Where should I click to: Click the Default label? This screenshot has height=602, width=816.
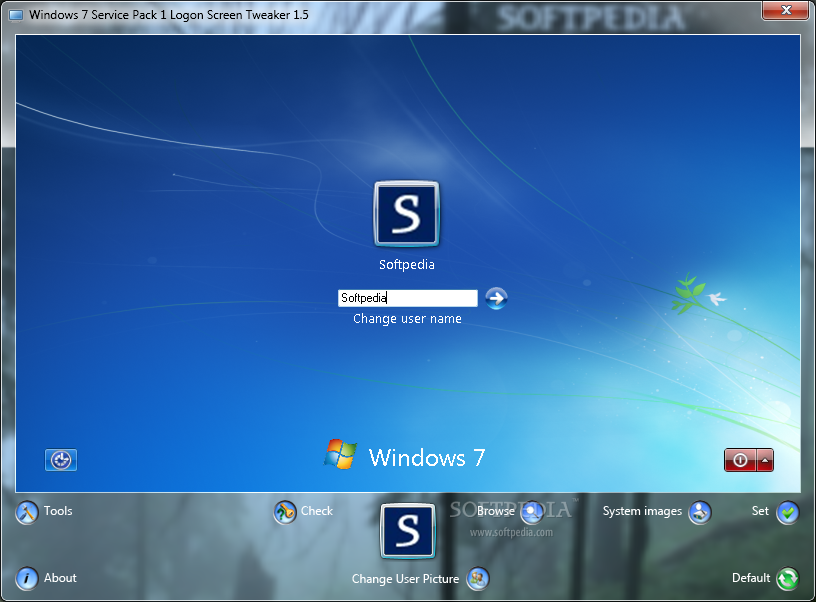751,578
